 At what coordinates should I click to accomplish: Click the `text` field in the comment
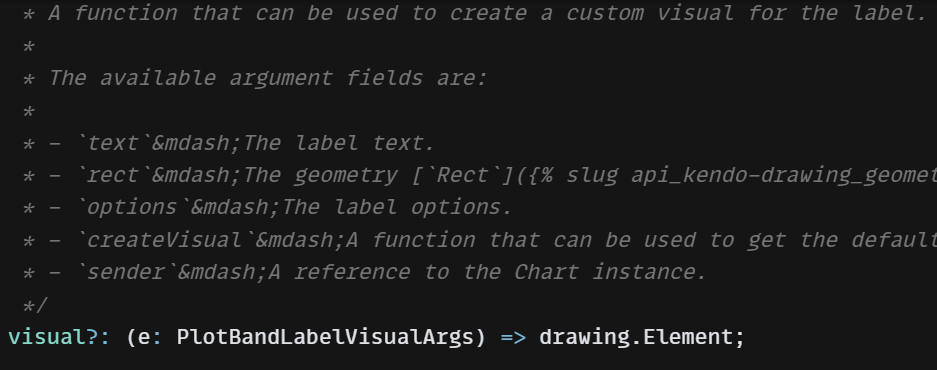[113, 143]
